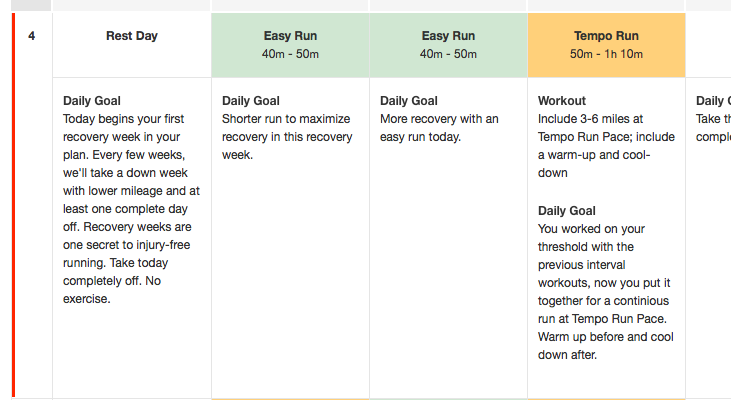Click the 50m - 1h 10m duration label
The width and height of the screenshot is (731, 400).
coord(606,54)
